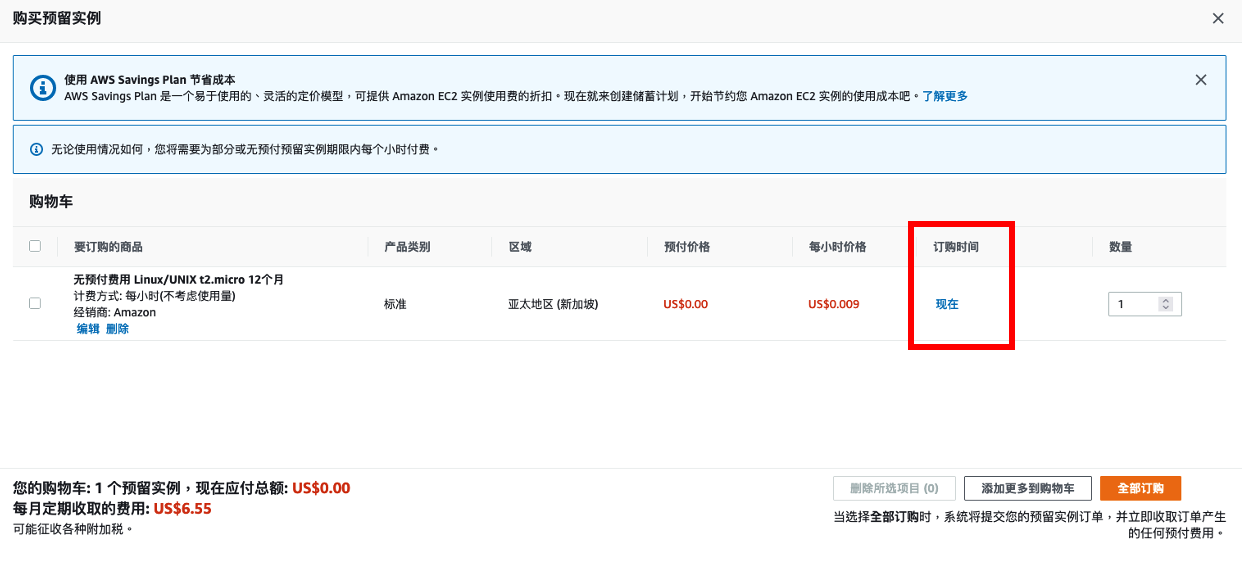Click 编辑 to edit the cart item
1245x562 pixels.
[88, 329]
